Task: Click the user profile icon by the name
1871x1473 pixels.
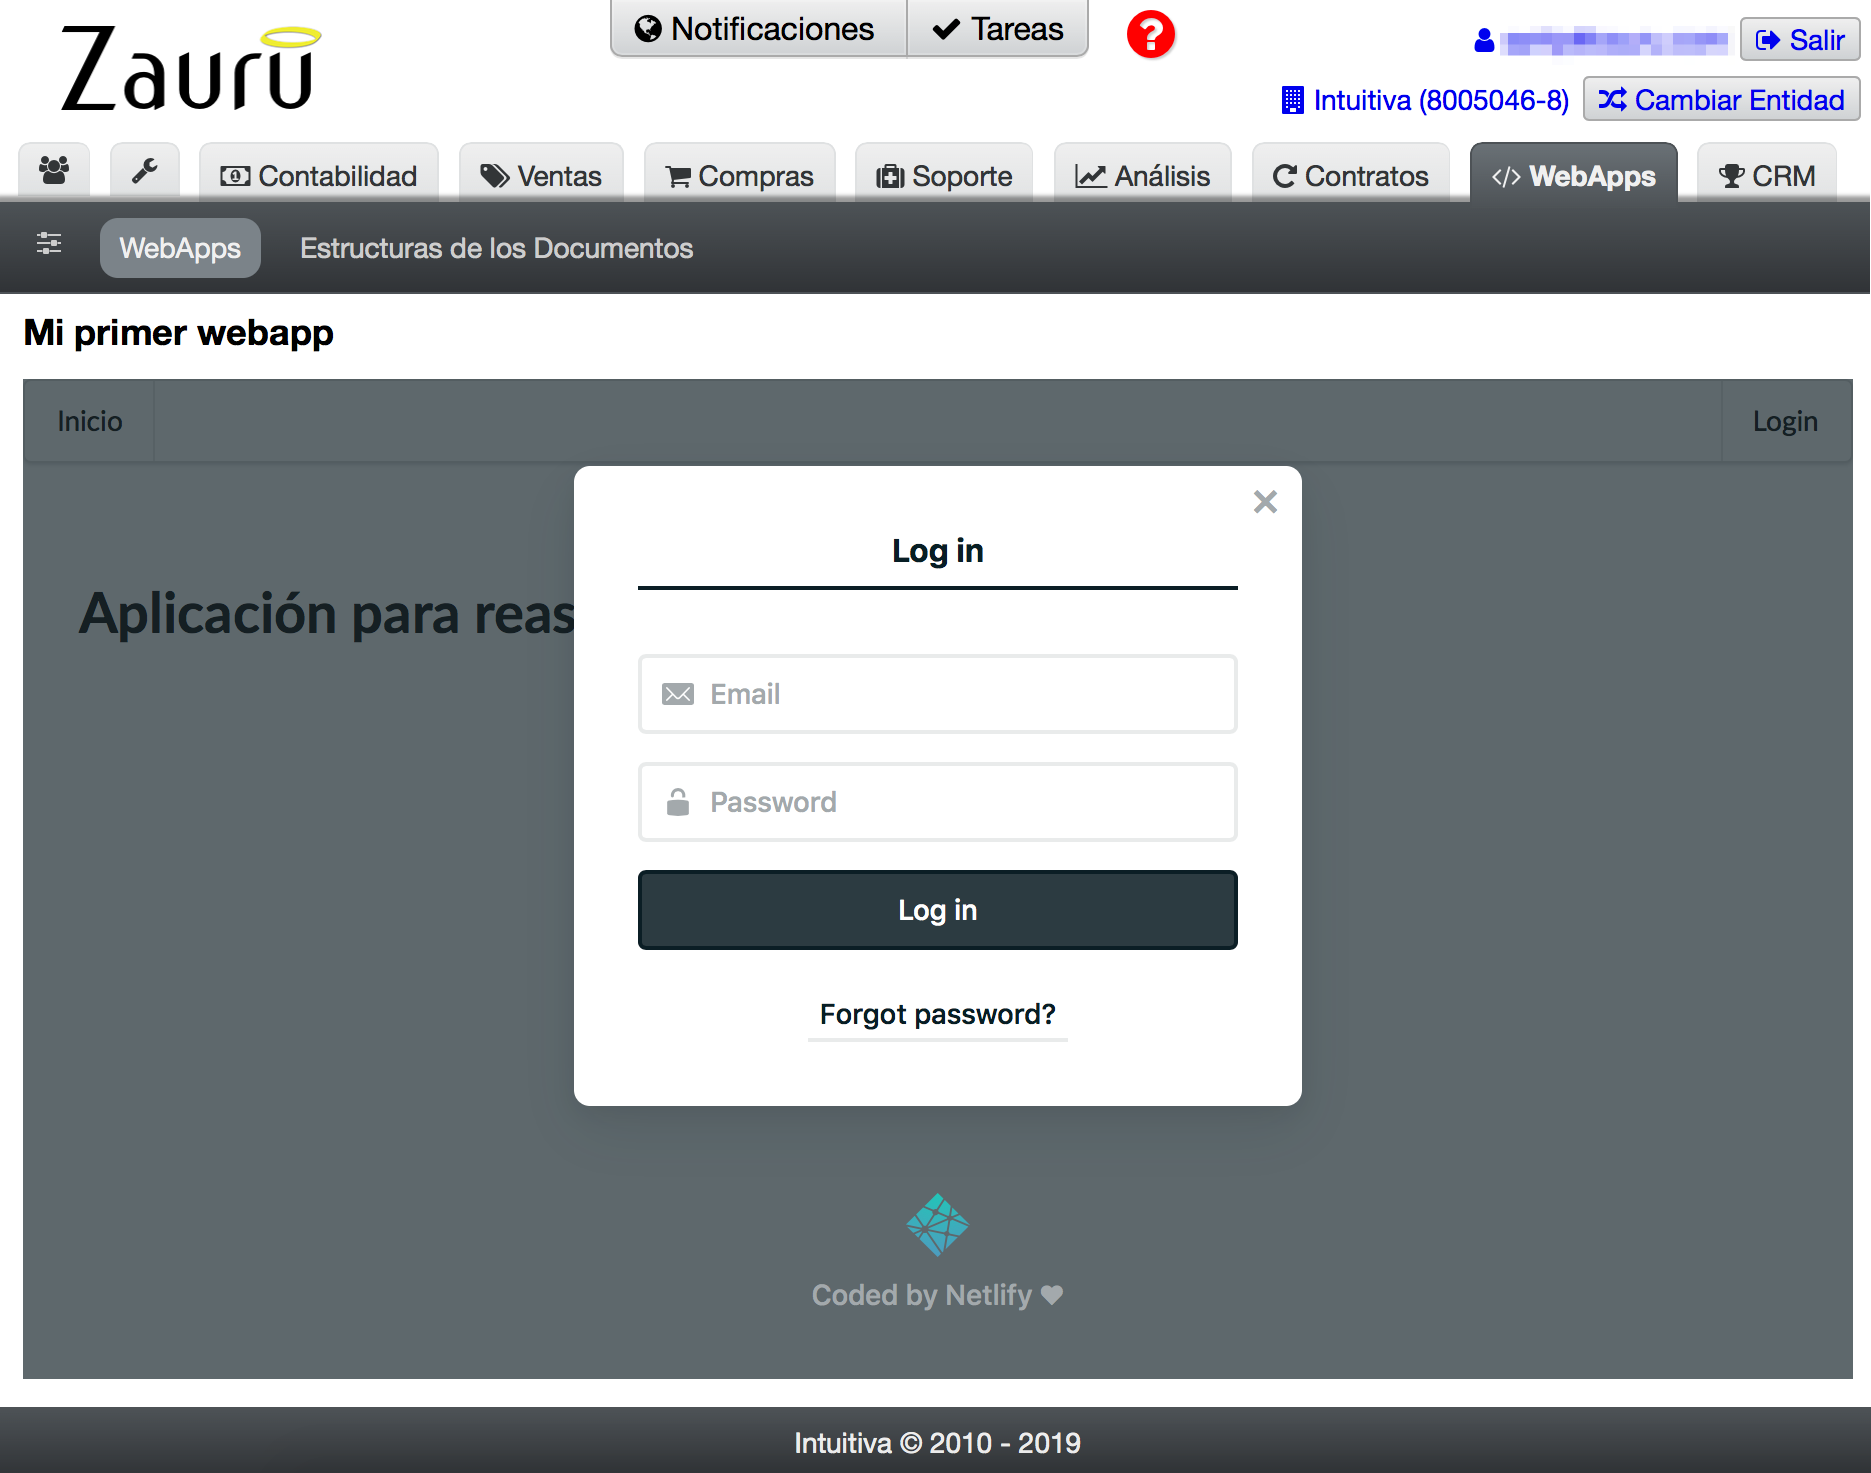Action: pyautogui.click(x=1484, y=41)
